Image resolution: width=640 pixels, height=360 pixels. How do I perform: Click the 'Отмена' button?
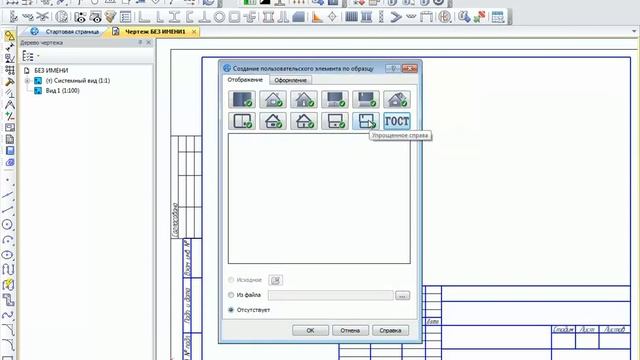point(350,330)
